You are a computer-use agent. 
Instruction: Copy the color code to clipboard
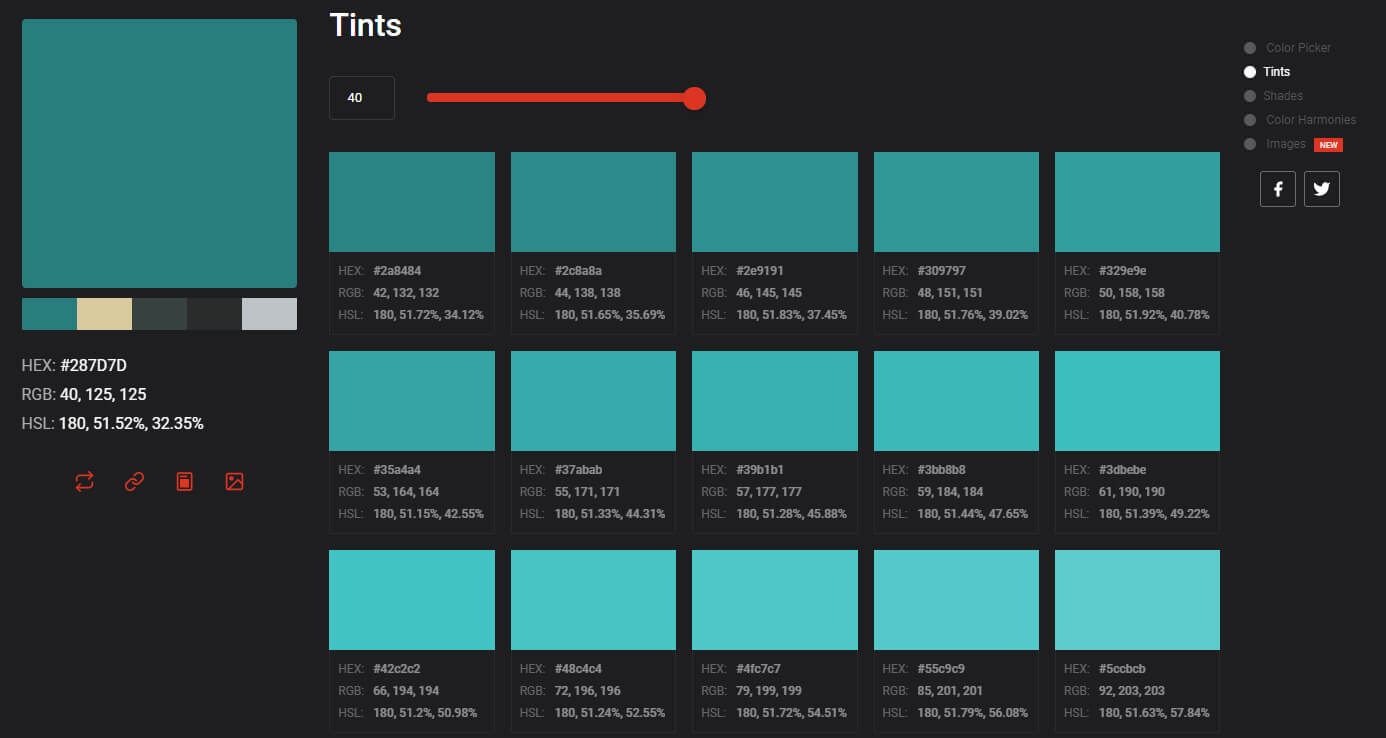point(184,481)
